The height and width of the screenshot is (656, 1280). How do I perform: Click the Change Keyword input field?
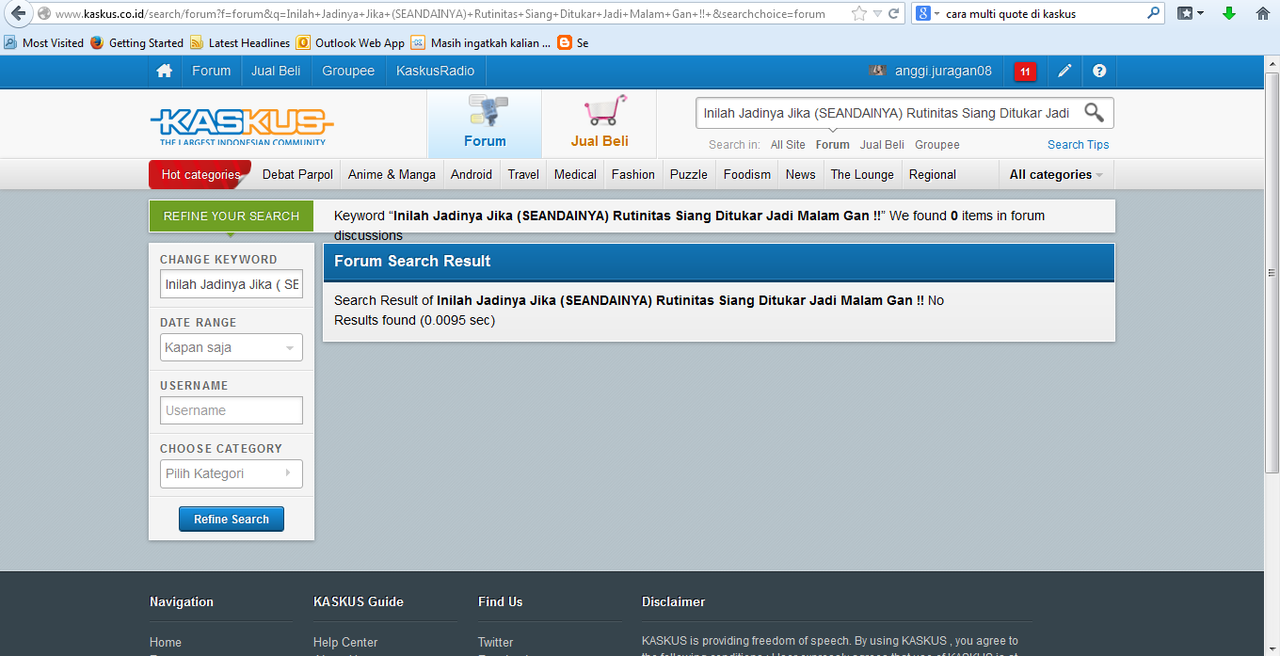pos(231,285)
